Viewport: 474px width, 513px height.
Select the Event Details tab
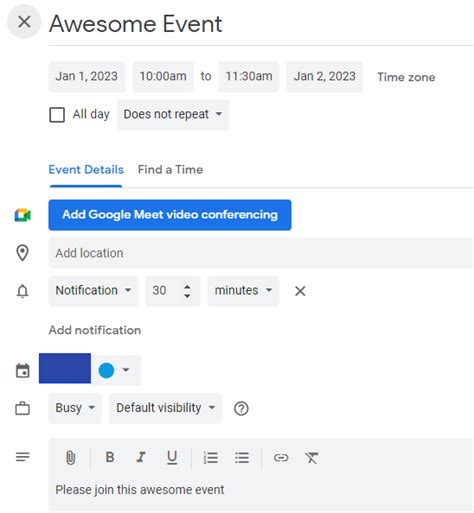point(86,170)
